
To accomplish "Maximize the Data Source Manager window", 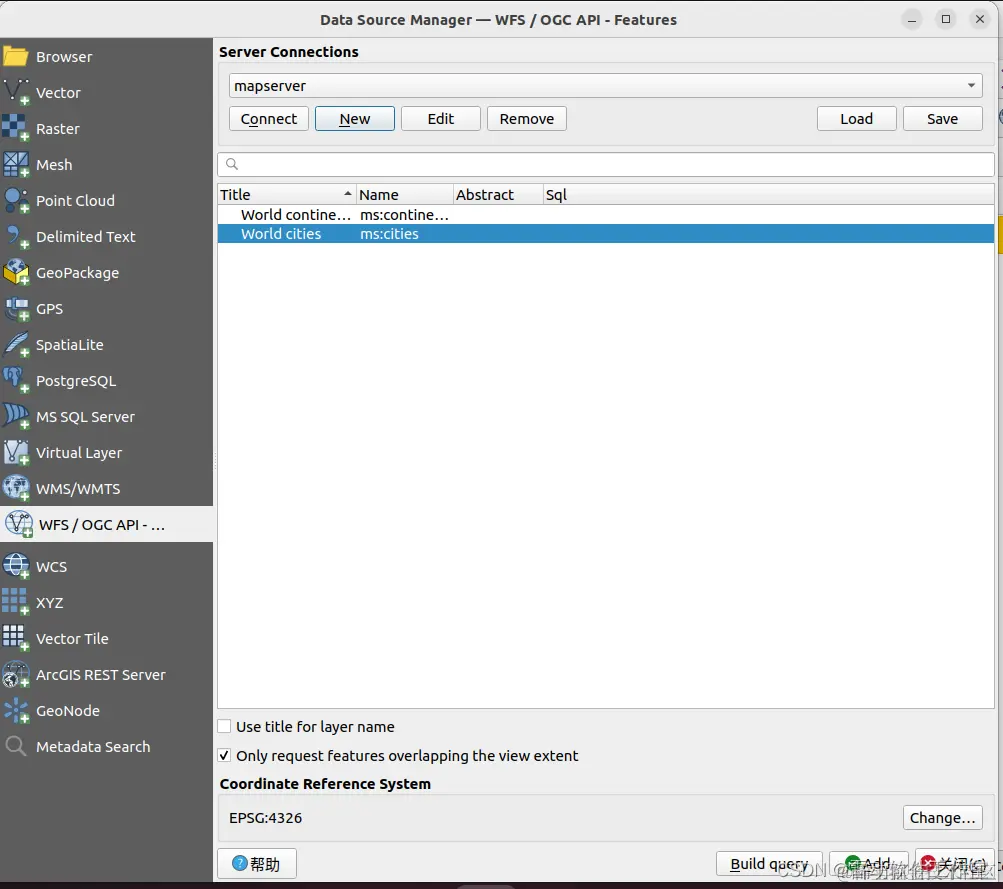I will click(x=945, y=19).
